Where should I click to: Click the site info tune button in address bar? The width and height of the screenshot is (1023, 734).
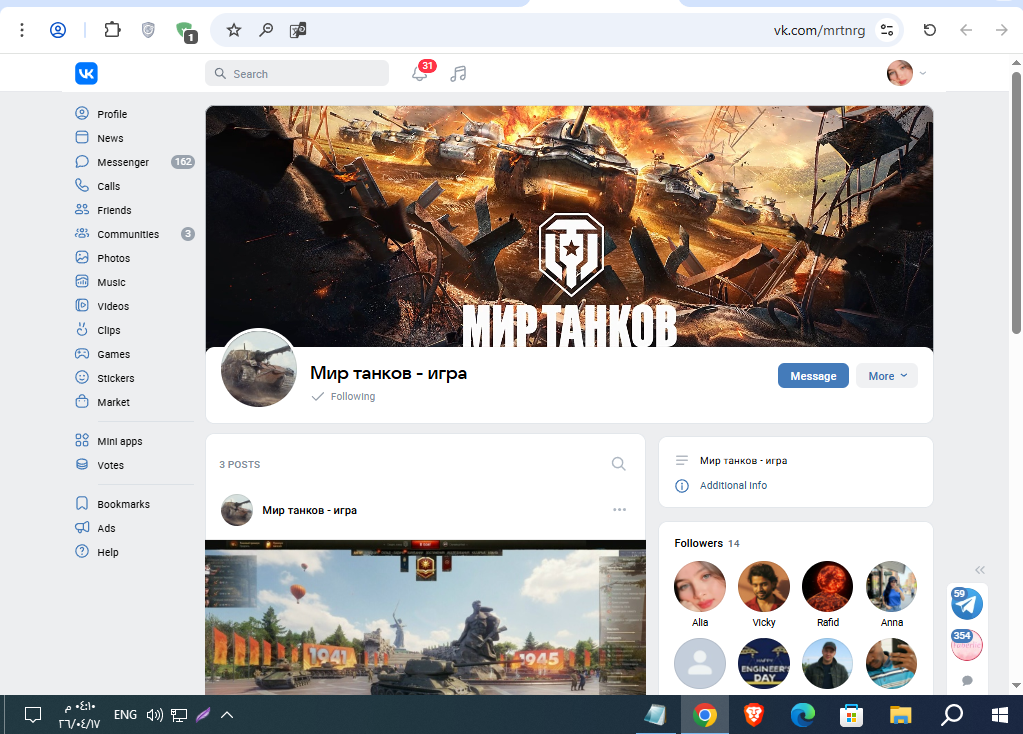pos(887,30)
